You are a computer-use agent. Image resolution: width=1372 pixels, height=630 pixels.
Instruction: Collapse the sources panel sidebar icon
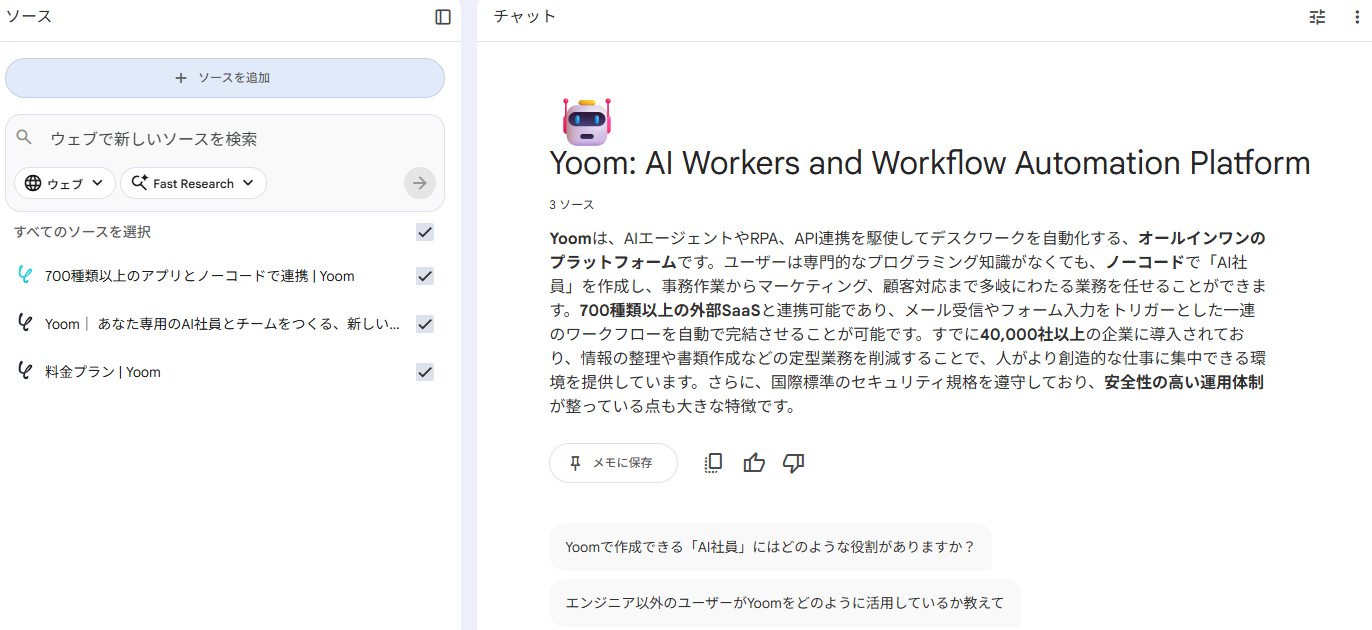click(x=443, y=17)
